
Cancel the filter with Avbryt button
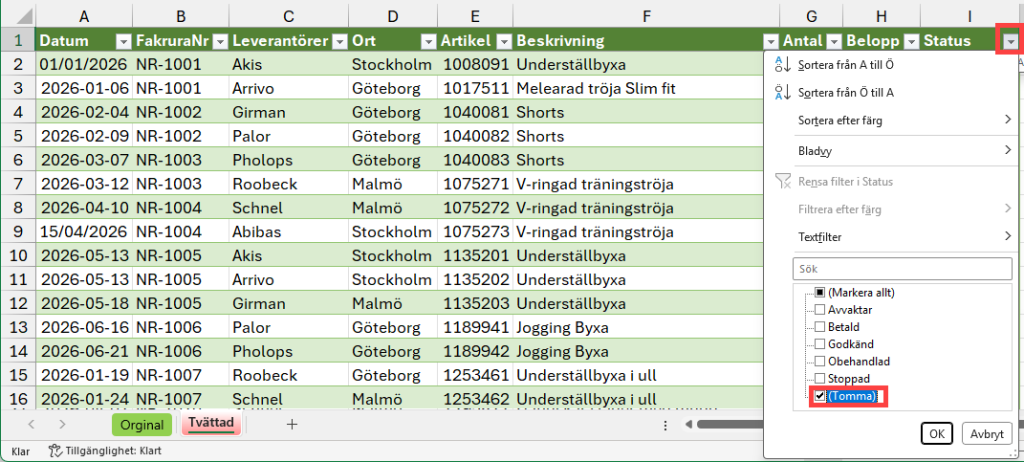(x=987, y=433)
